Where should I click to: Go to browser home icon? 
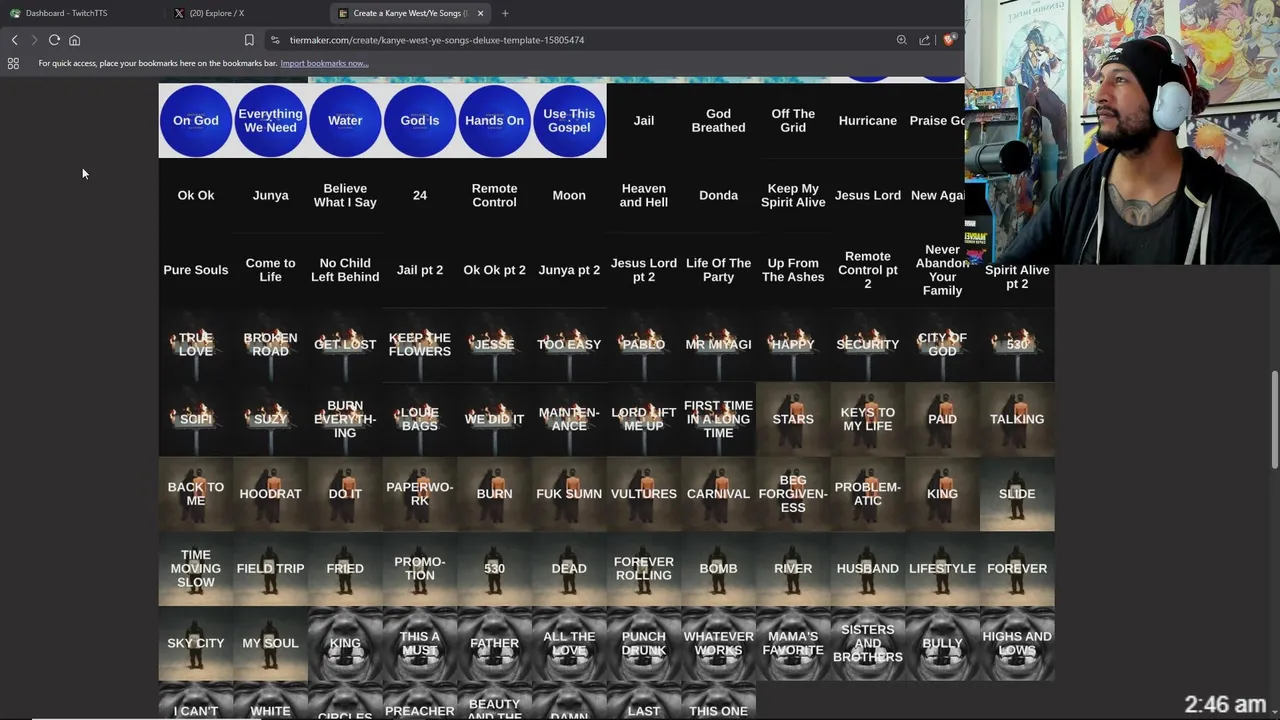tap(74, 40)
